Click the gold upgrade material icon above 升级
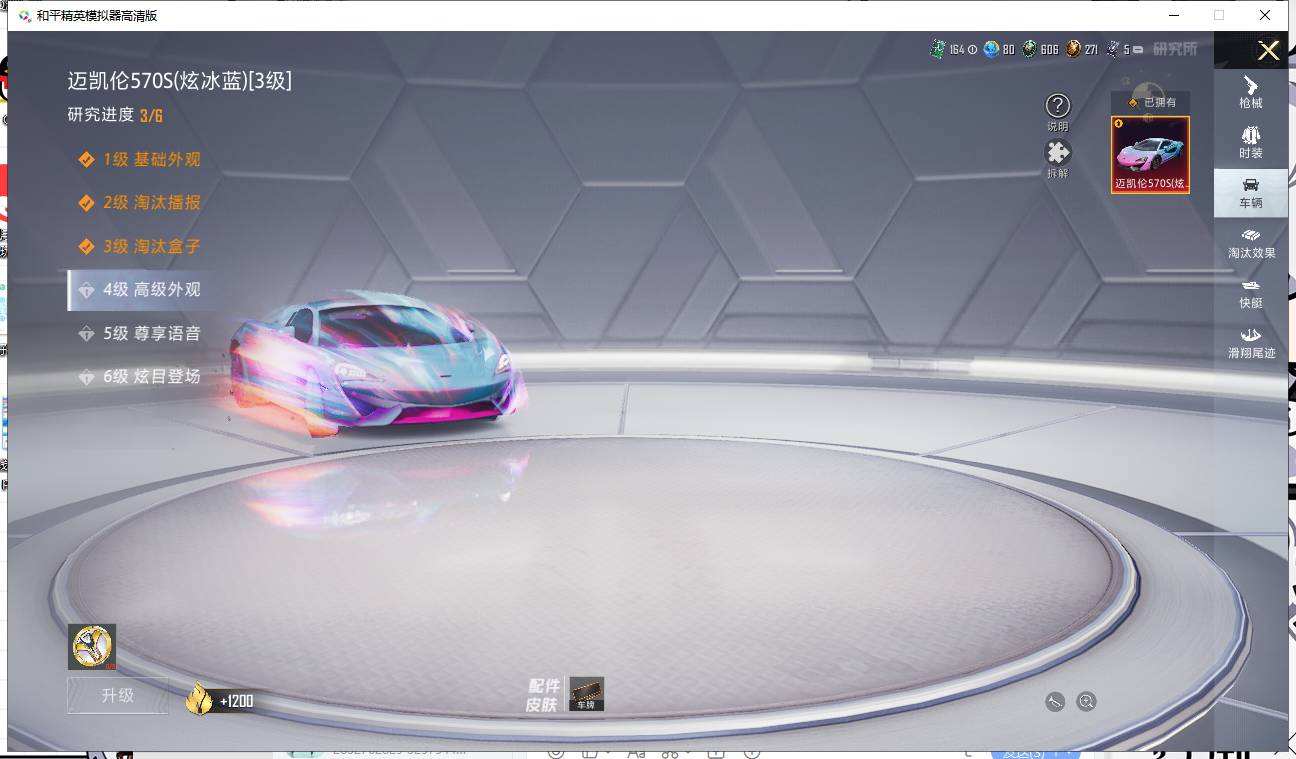1296x759 pixels. (x=92, y=647)
